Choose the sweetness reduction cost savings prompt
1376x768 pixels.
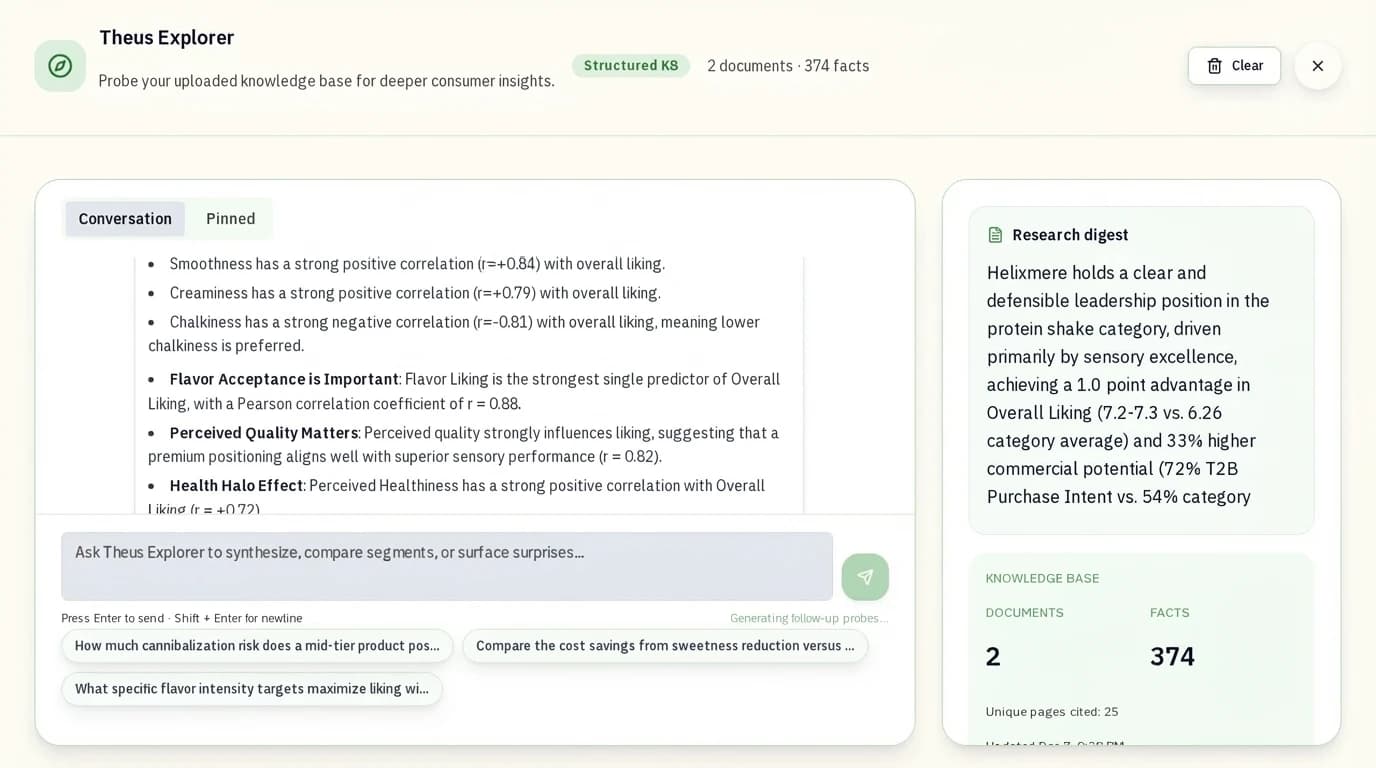664,646
